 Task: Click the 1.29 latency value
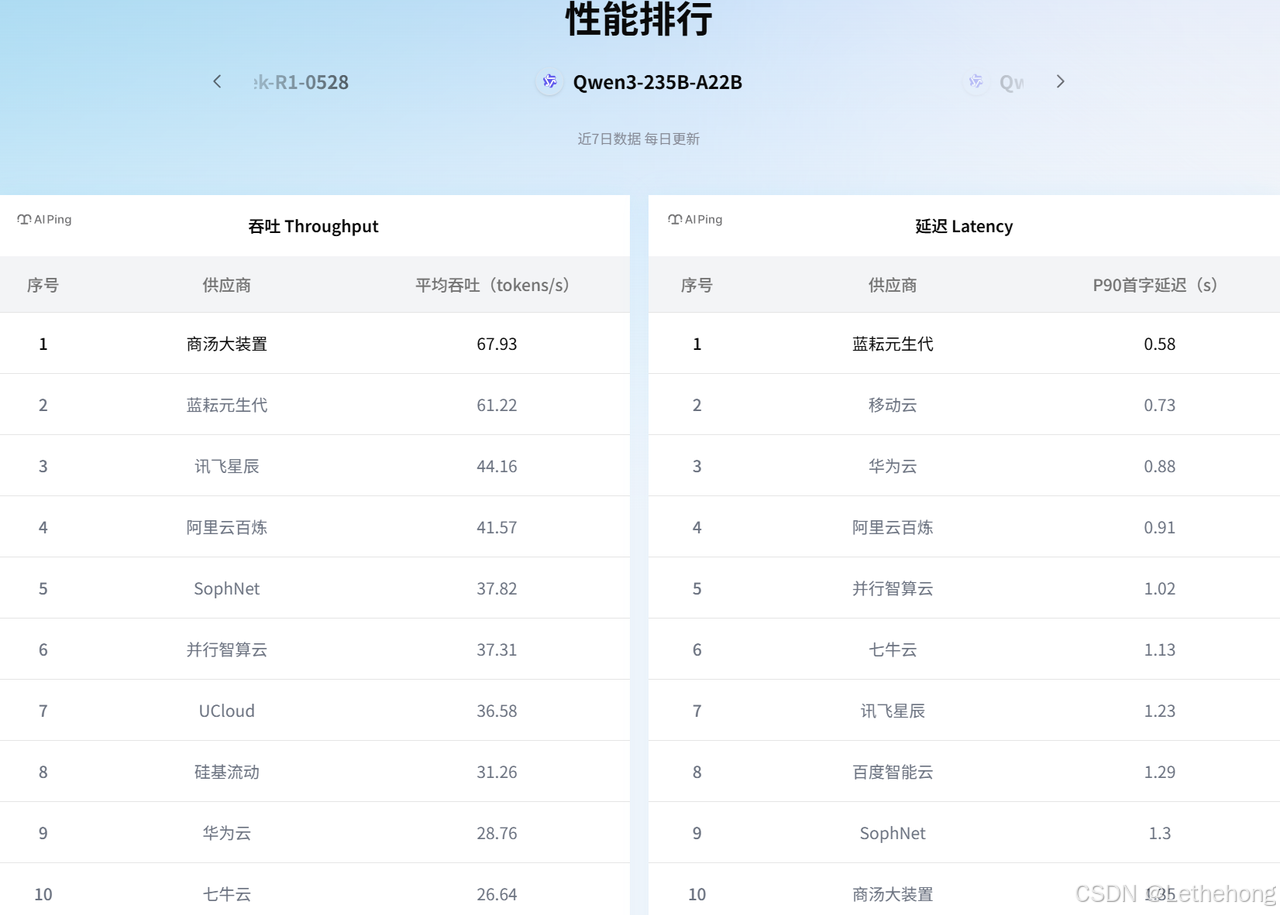coord(1160,771)
